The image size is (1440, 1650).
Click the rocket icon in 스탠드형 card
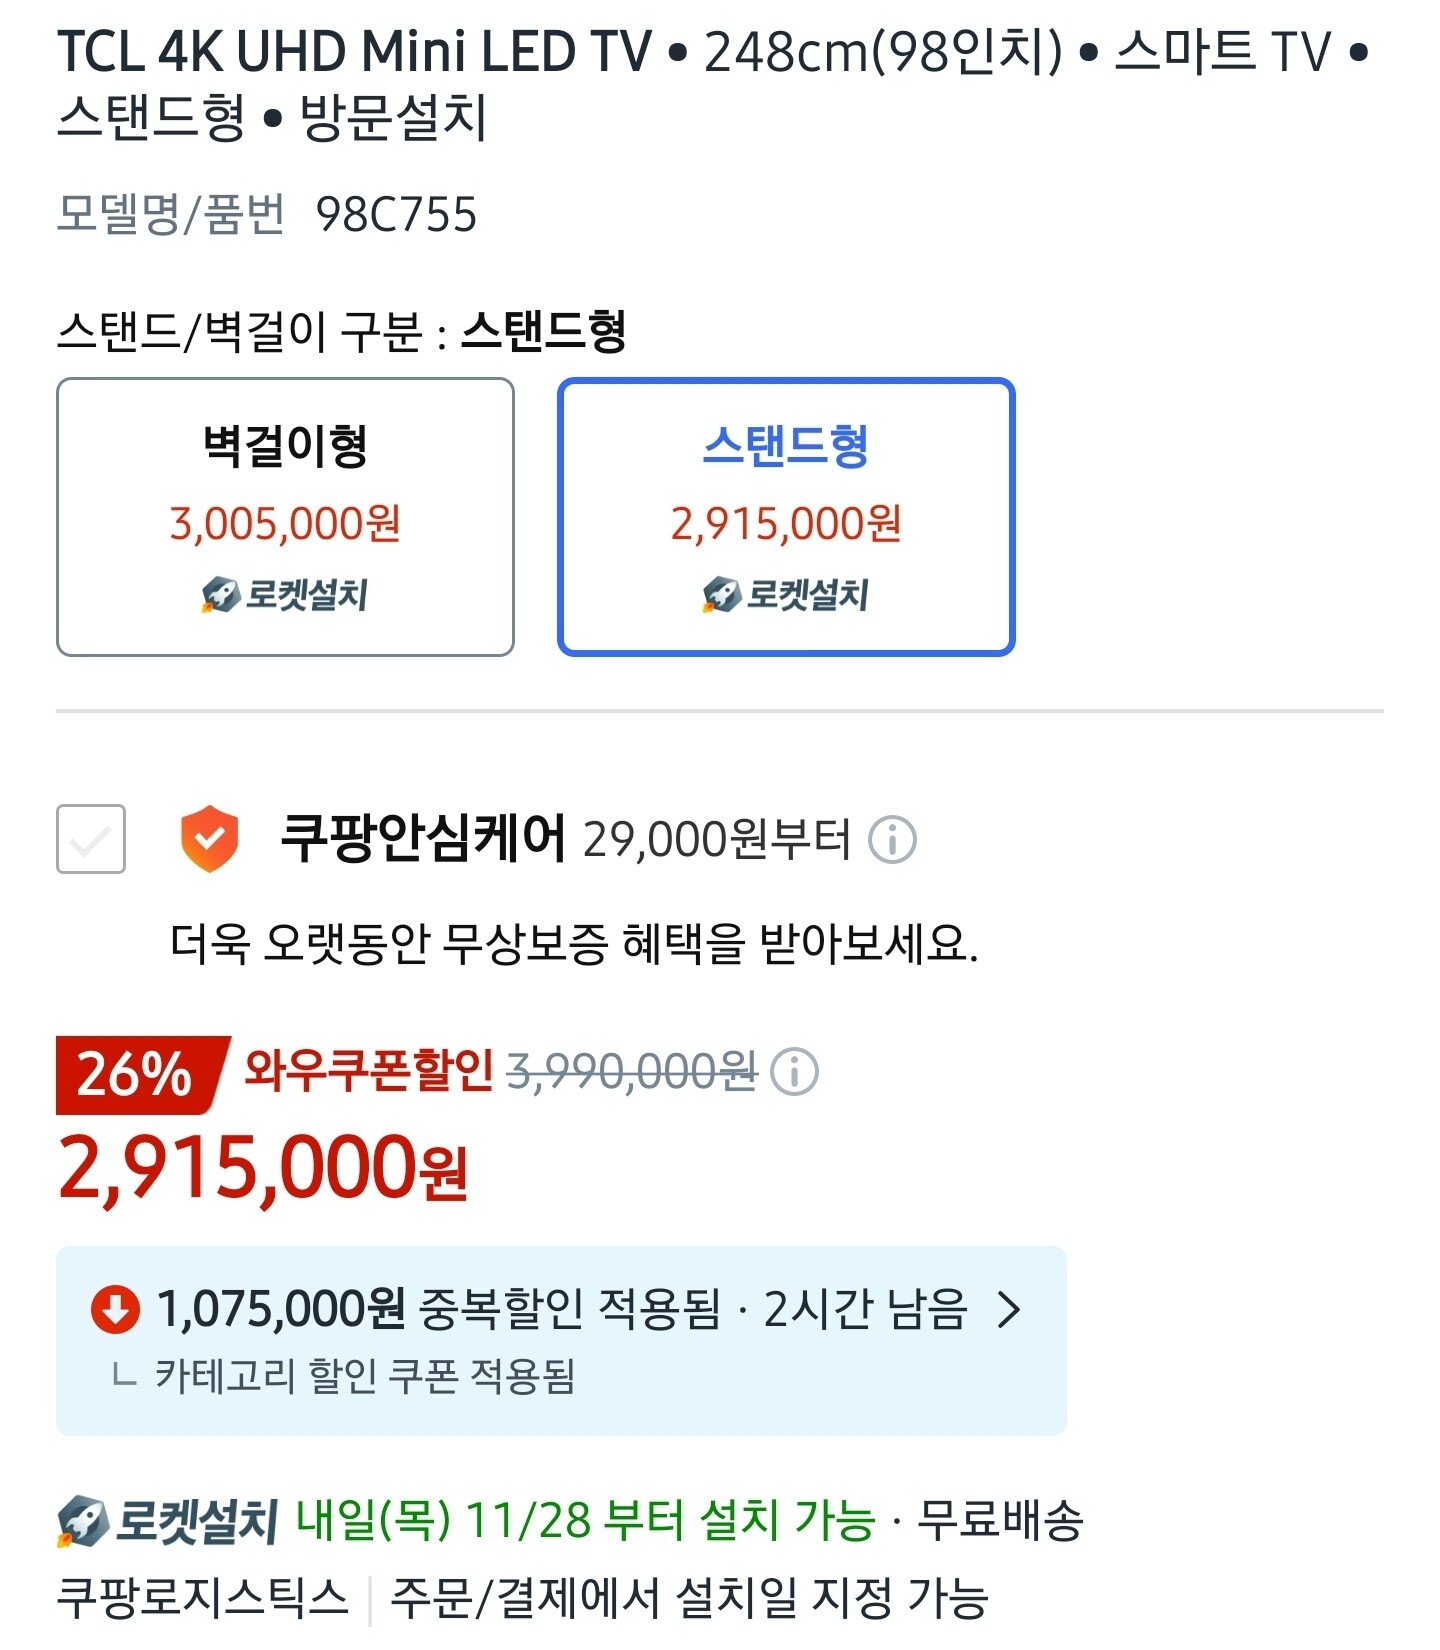pos(721,594)
